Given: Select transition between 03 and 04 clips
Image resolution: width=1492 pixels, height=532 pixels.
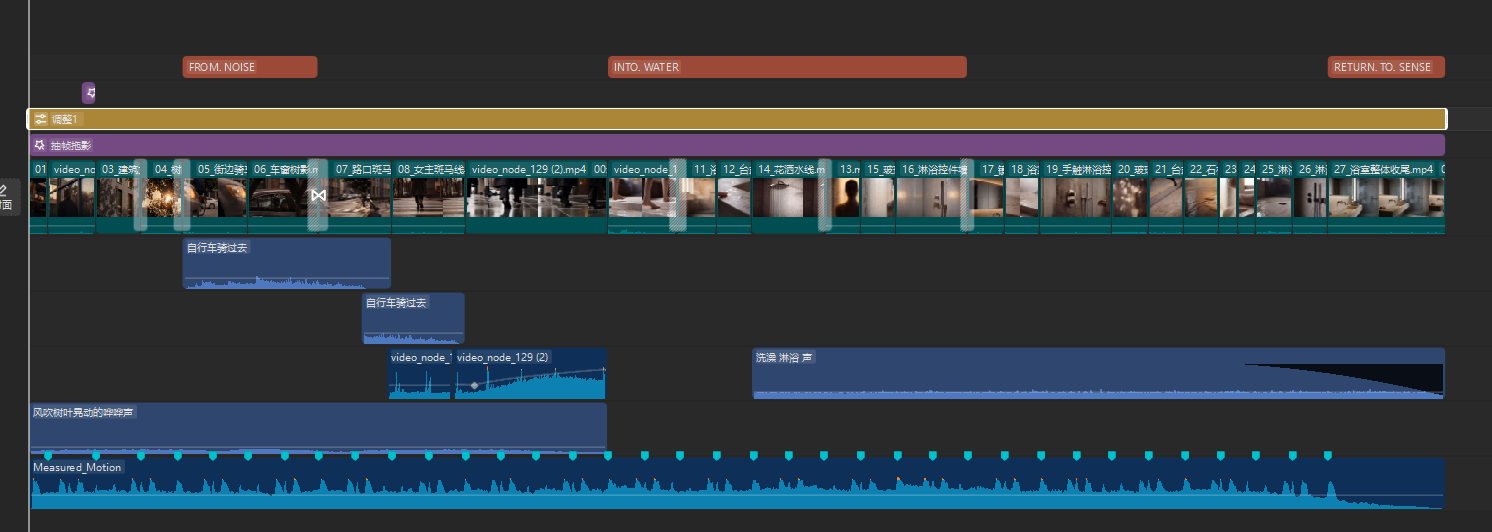Looking at the screenshot, I should point(141,195).
